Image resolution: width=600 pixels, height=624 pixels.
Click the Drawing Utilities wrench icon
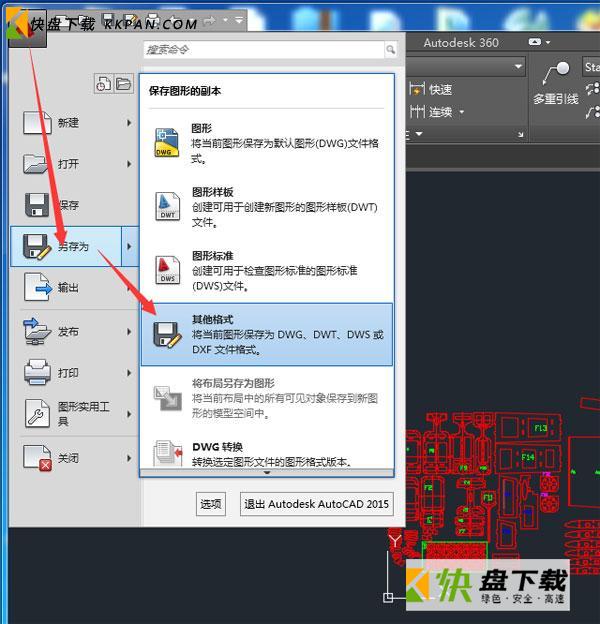pos(37,413)
